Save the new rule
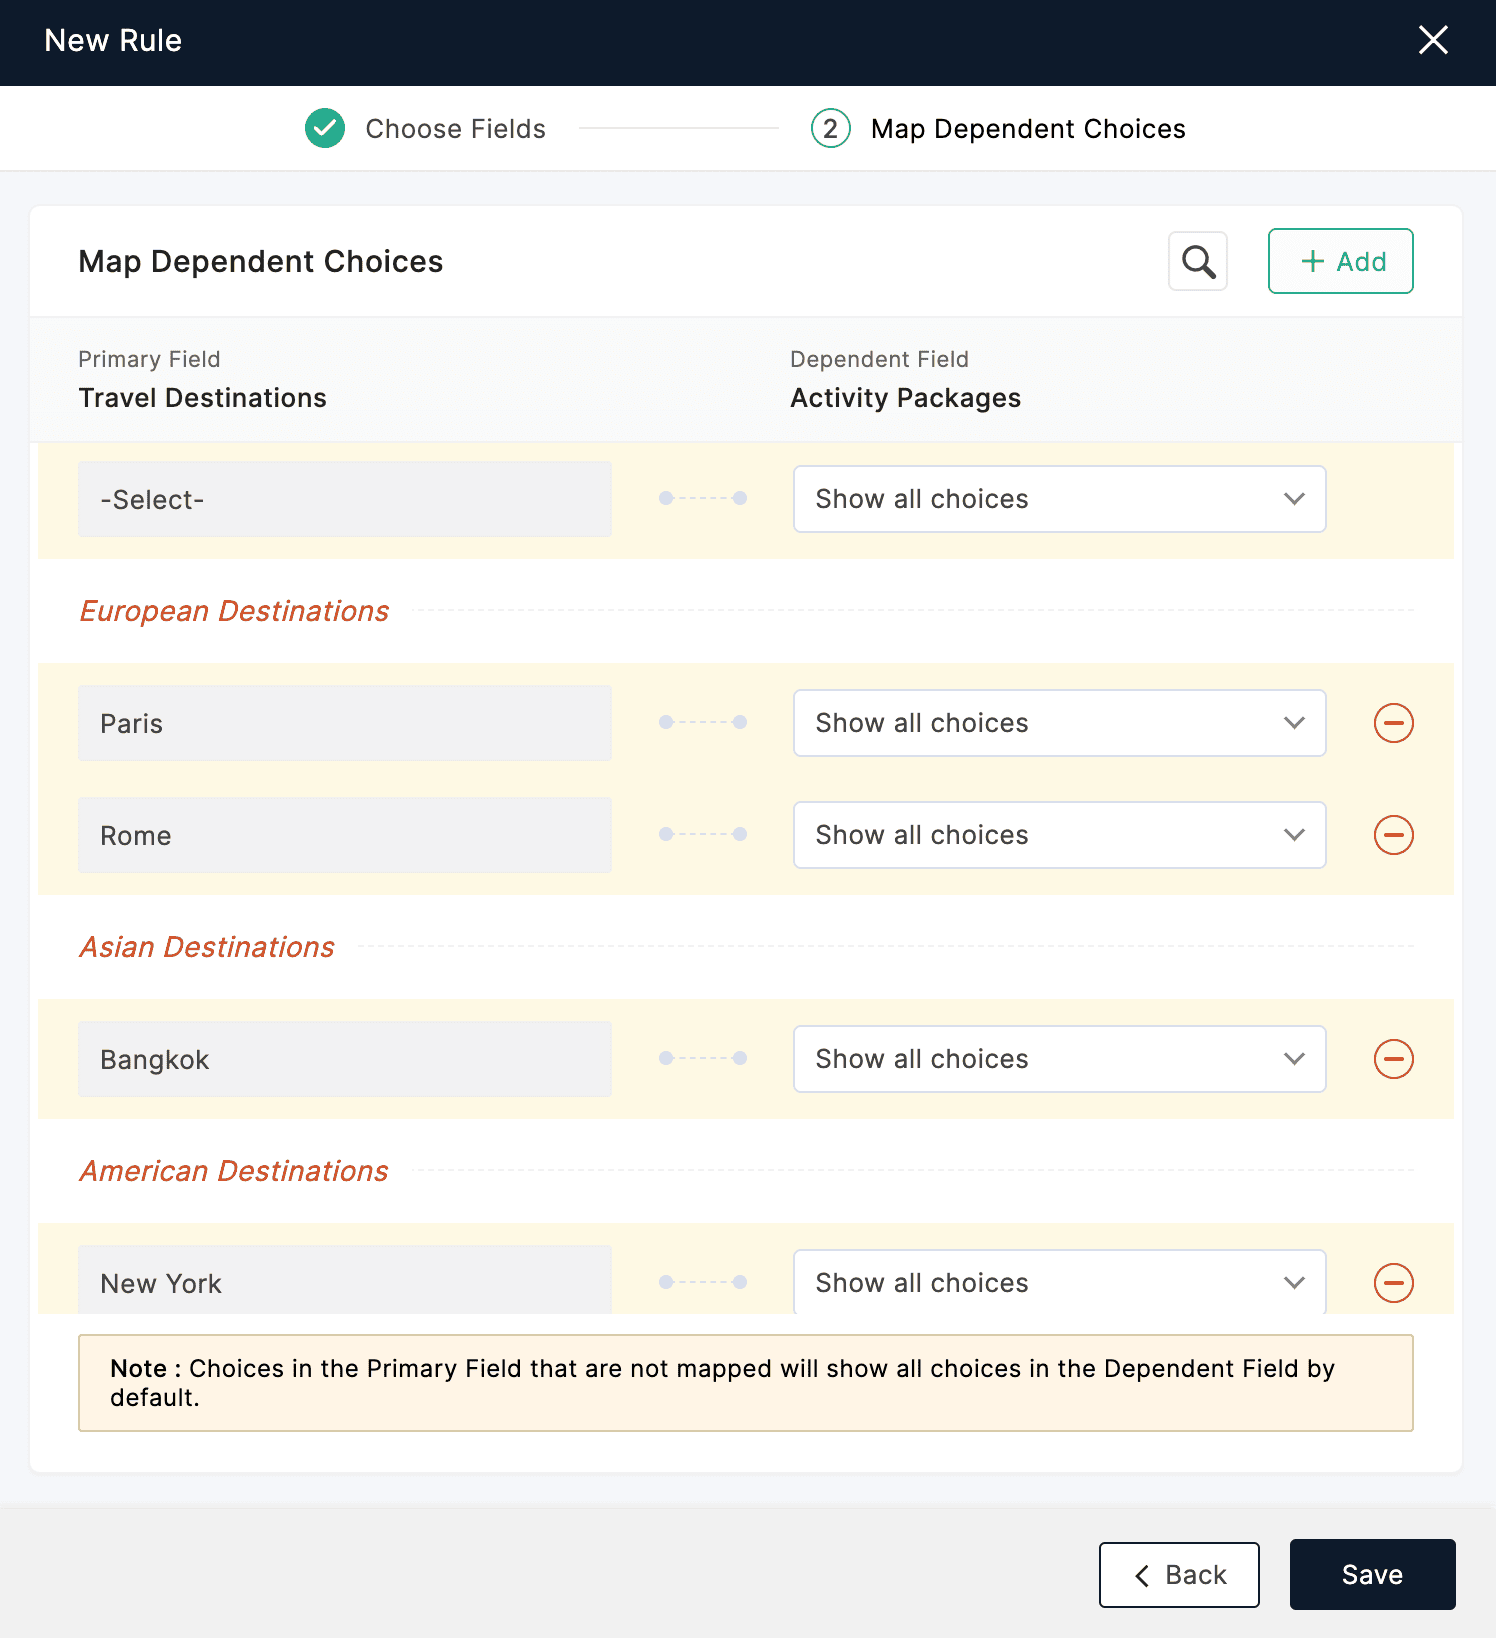1496x1638 pixels. click(x=1372, y=1575)
